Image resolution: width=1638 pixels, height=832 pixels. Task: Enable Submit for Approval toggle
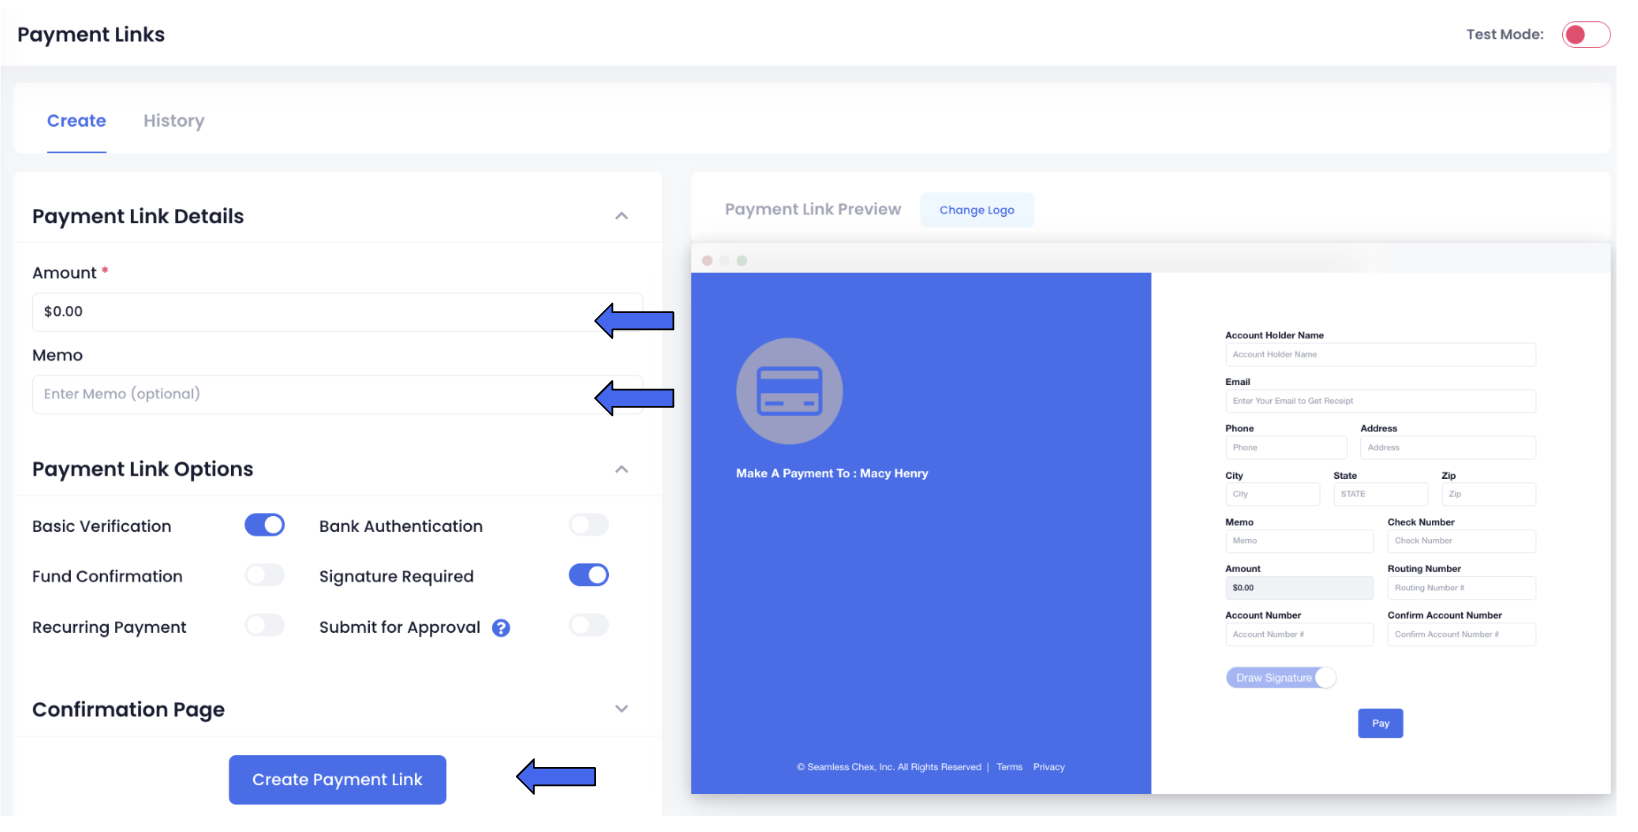click(589, 625)
